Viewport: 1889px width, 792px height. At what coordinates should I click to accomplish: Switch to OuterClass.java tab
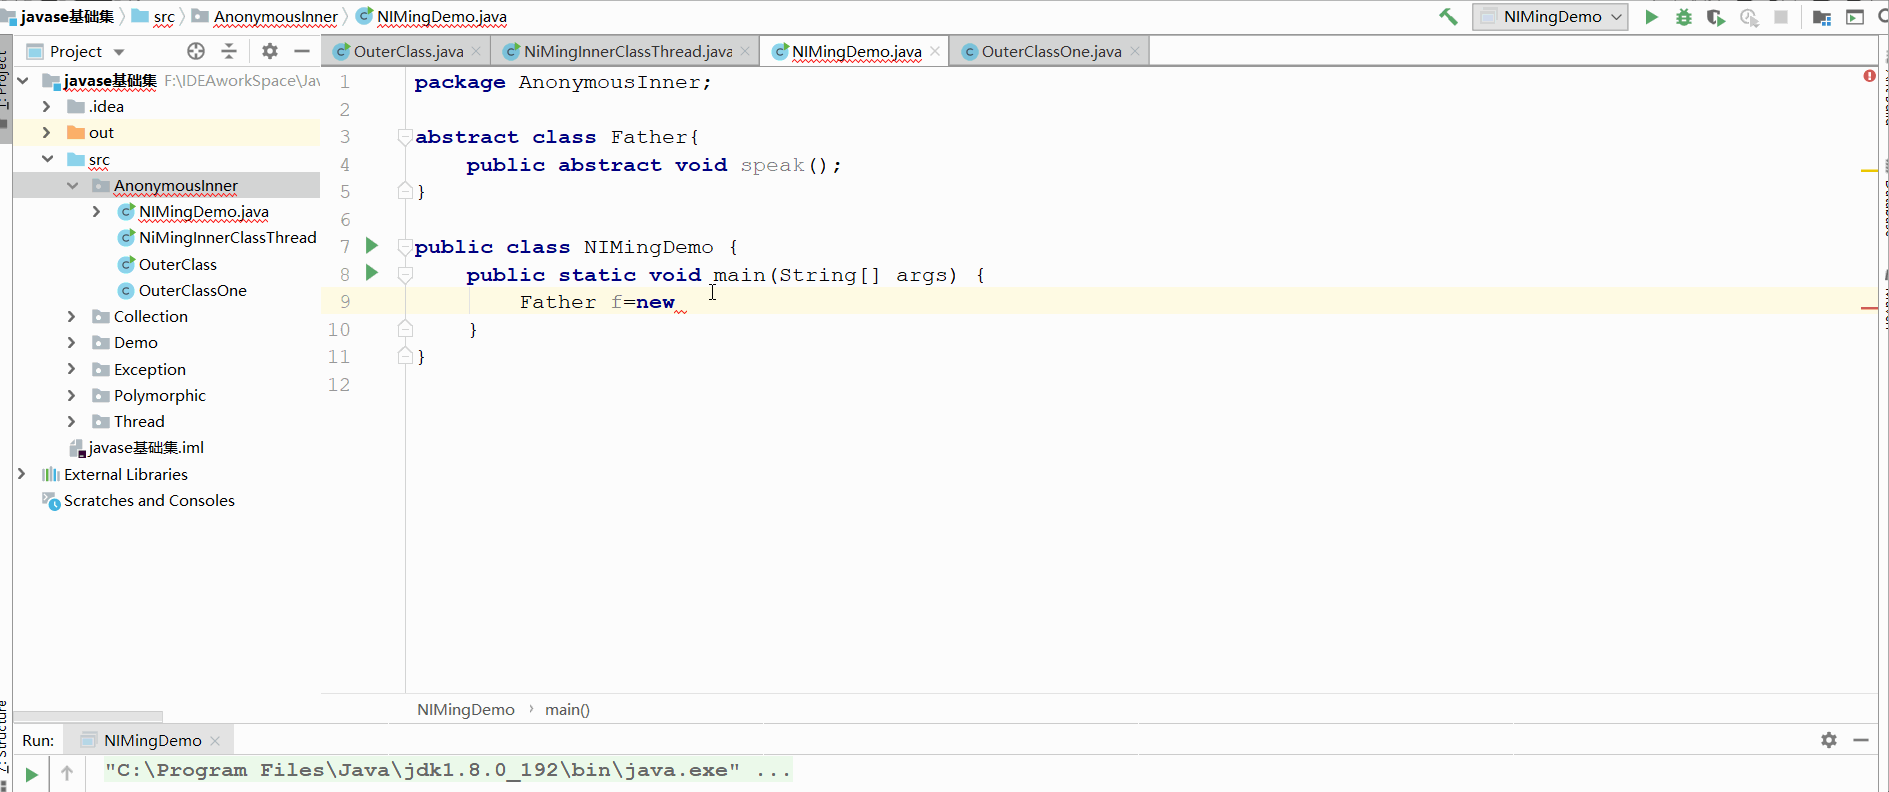point(407,51)
